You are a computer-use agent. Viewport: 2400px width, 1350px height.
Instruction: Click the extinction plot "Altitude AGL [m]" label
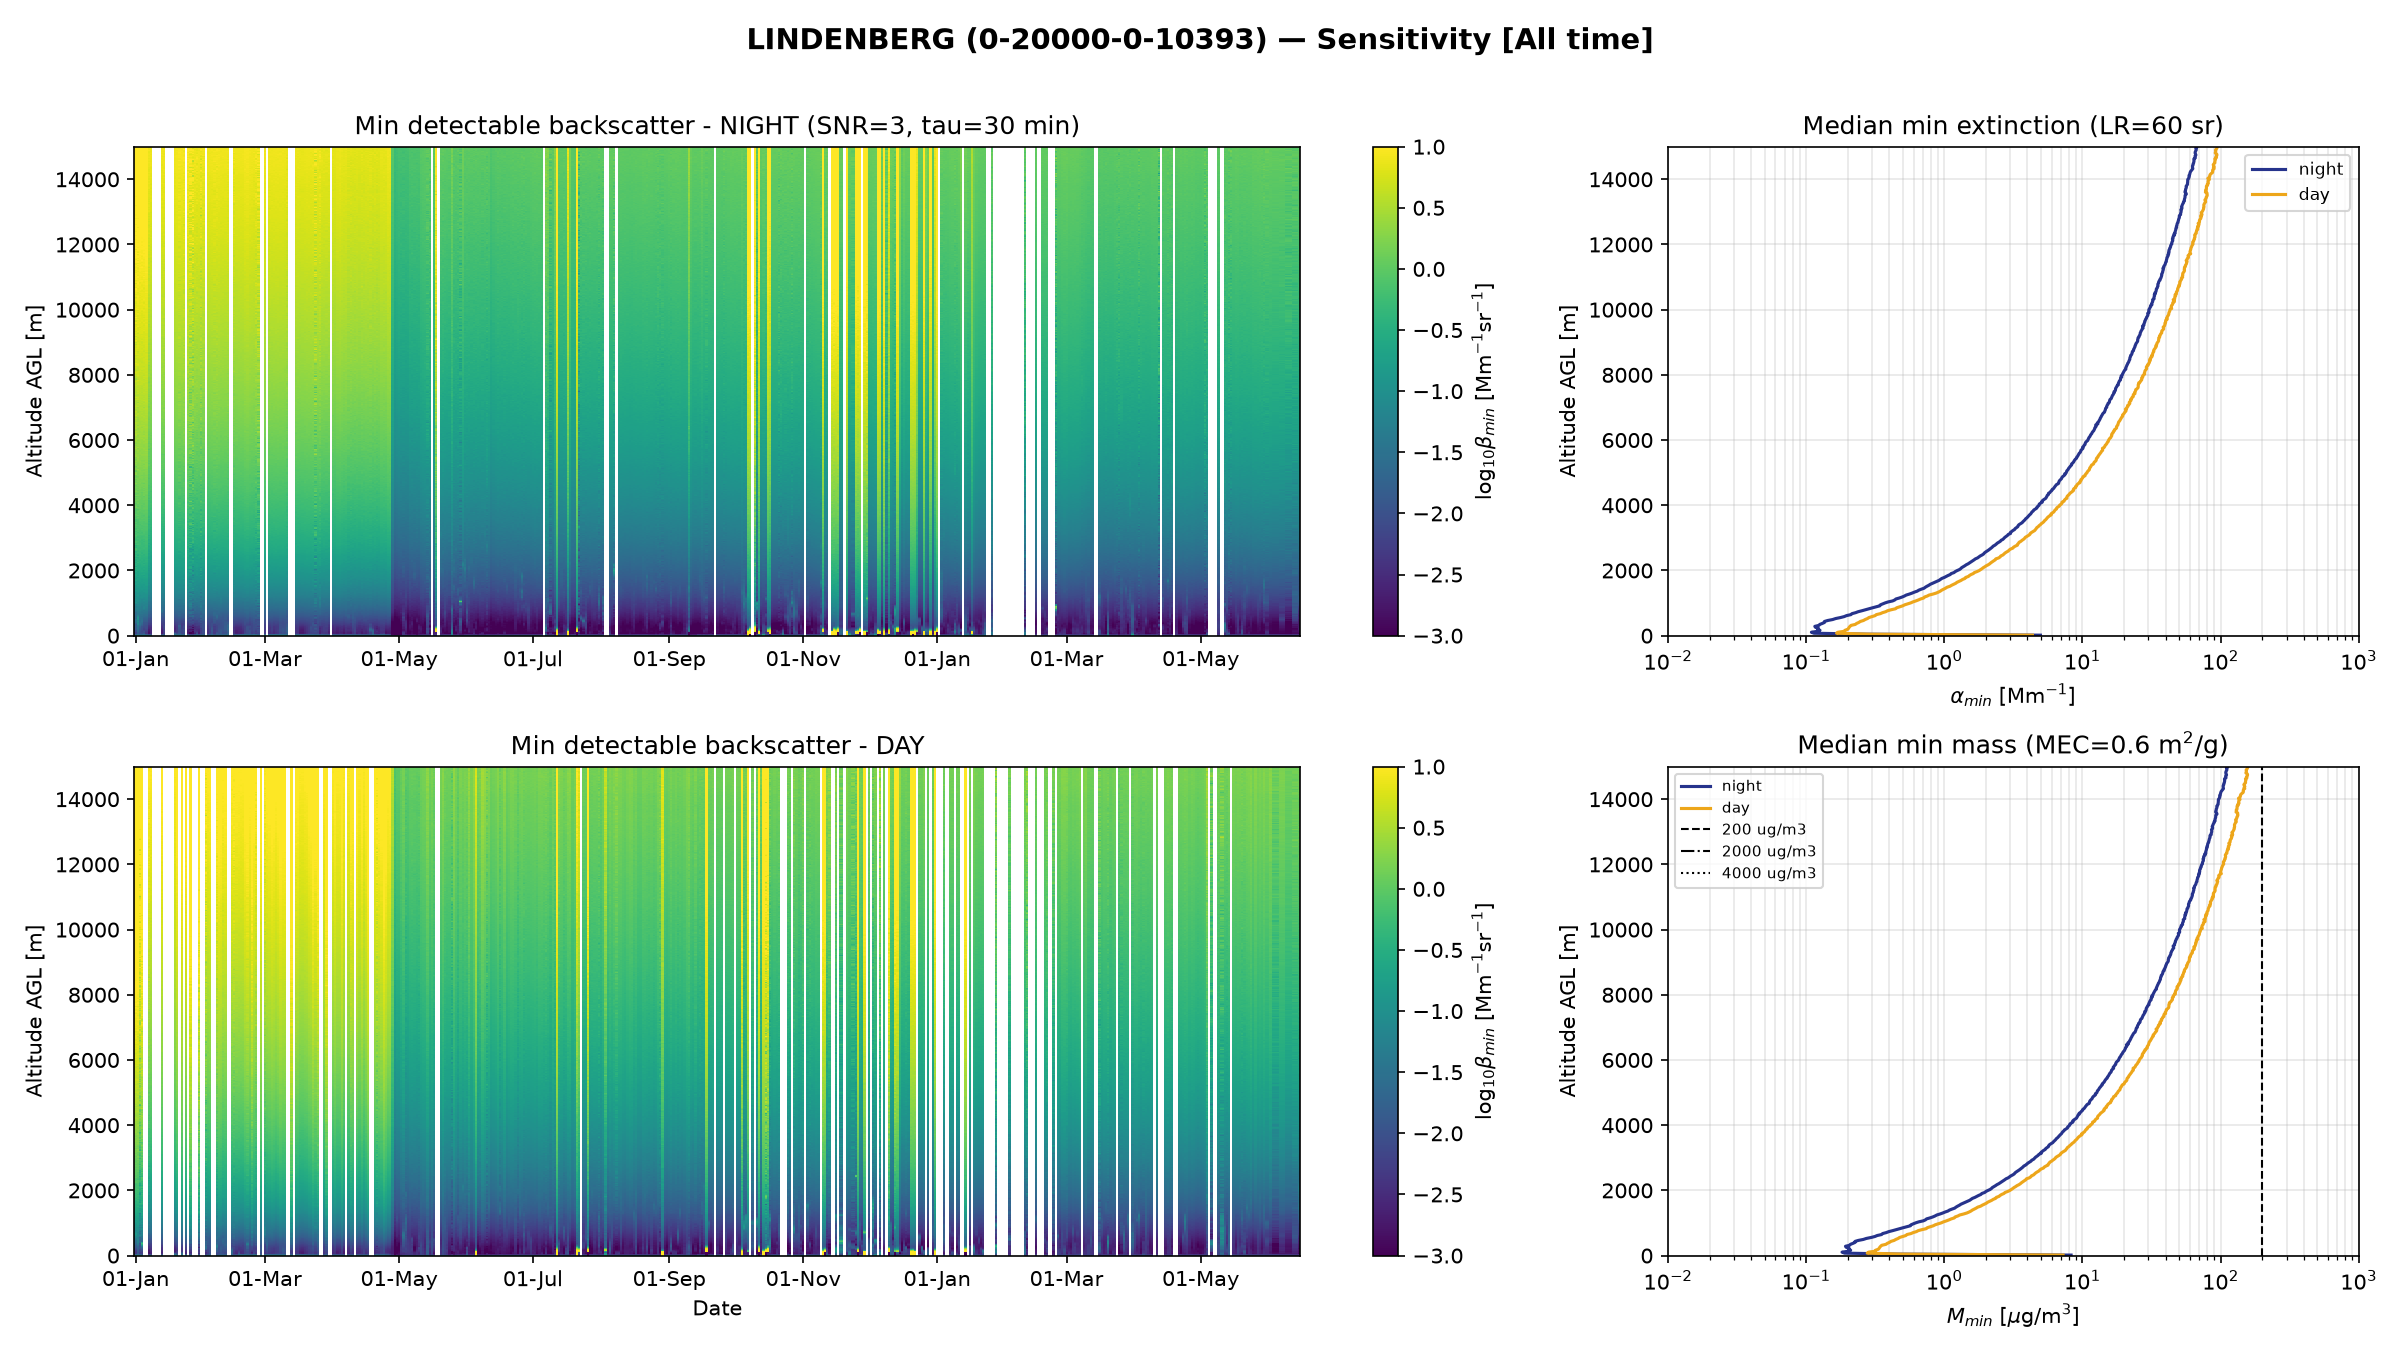tap(1568, 391)
